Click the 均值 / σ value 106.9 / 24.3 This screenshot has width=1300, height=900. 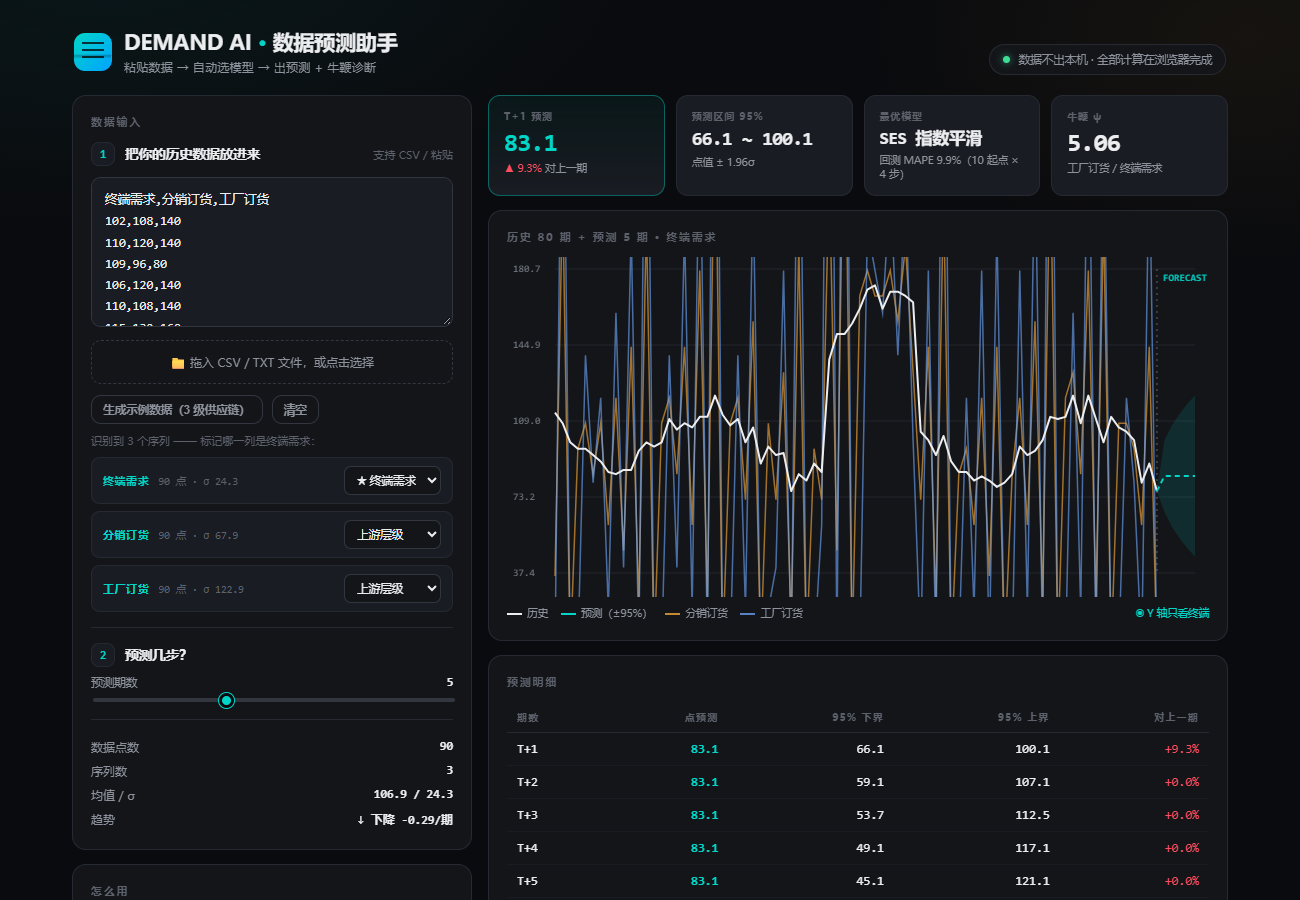pos(413,794)
